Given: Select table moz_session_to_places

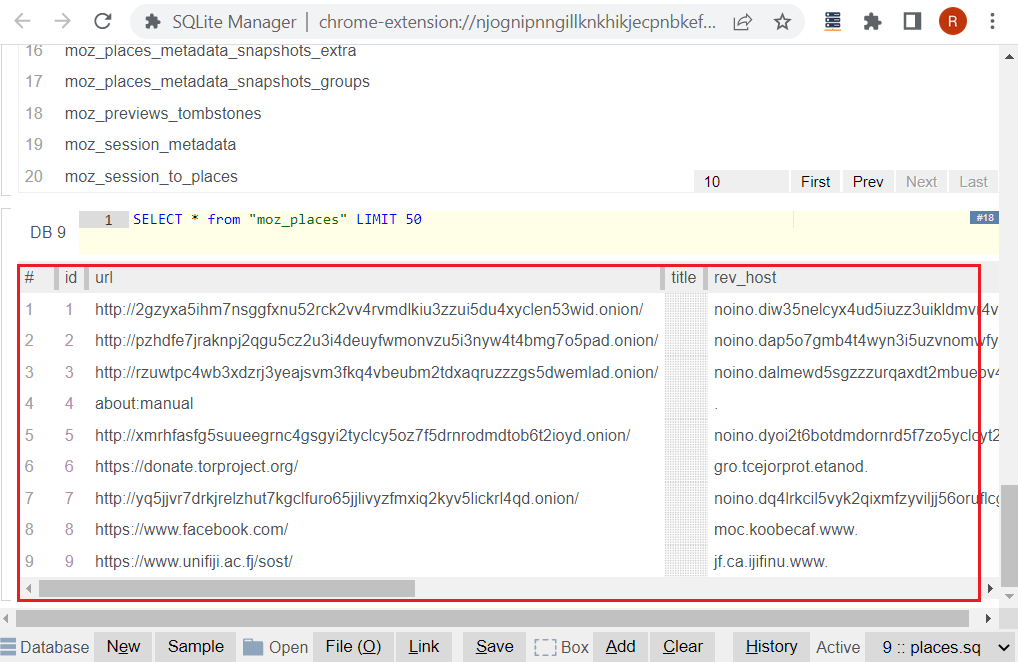Looking at the screenshot, I should point(151,177).
